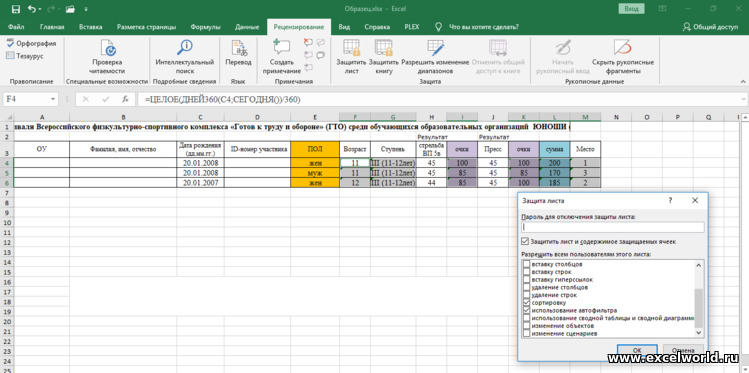749x373 pixels.
Task: Click the password field for sheet protection
Action: [x=613, y=227]
